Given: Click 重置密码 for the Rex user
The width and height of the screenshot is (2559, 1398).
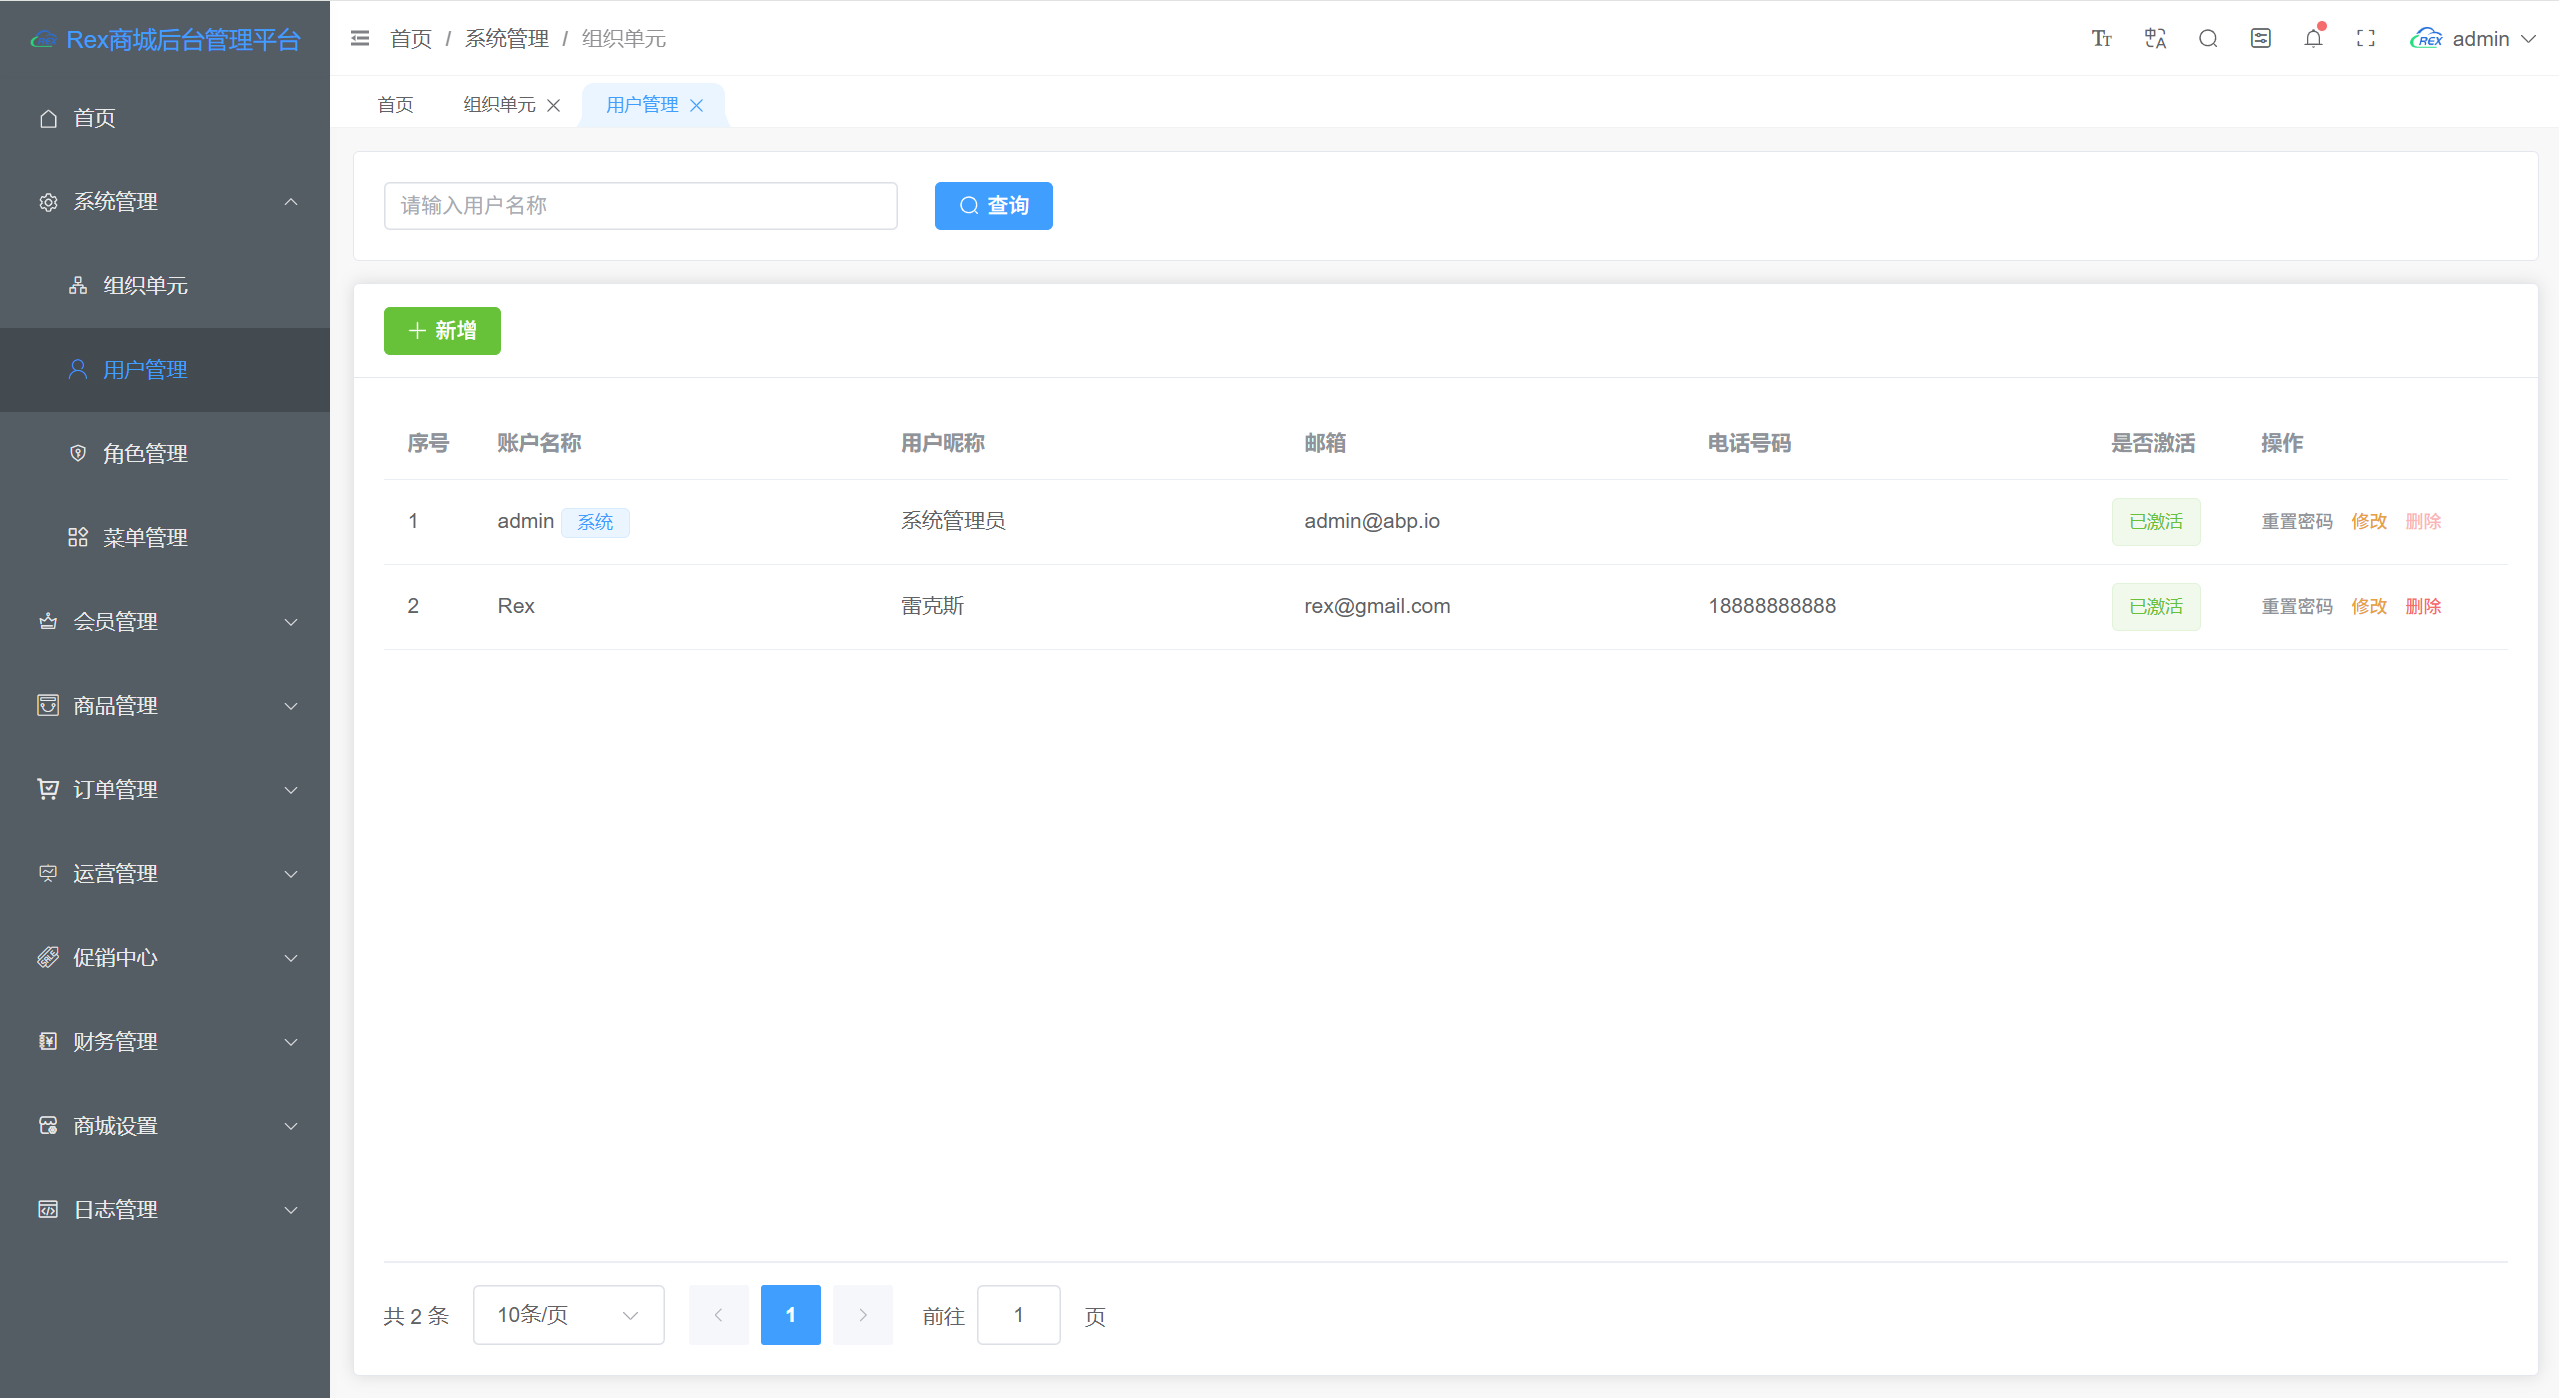Looking at the screenshot, I should click(x=2297, y=607).
